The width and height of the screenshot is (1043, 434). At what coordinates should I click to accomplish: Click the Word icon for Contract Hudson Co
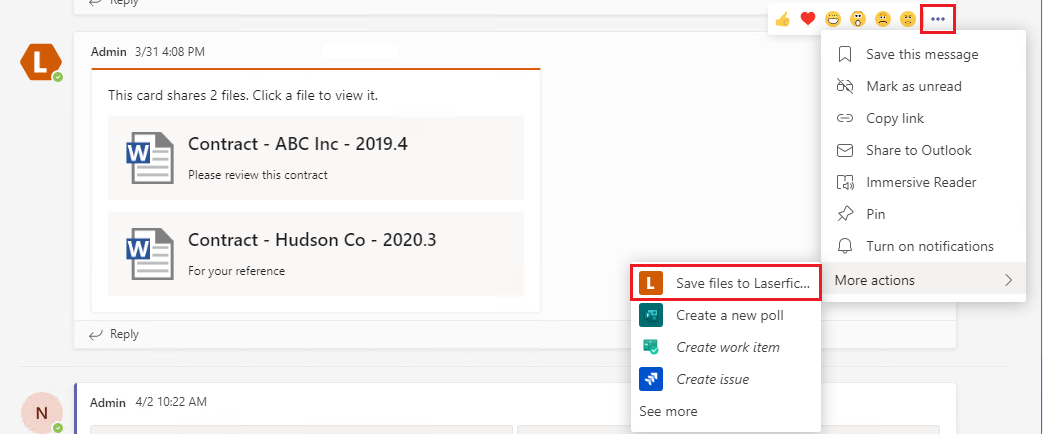coord(149,253)
